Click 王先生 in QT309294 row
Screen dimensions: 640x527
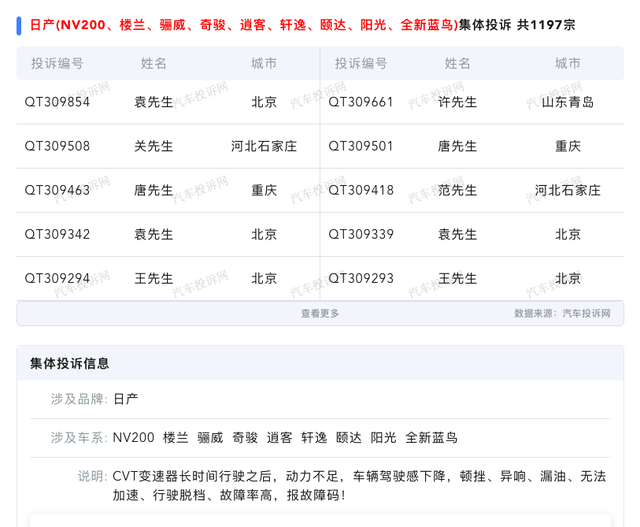point(154,278)
